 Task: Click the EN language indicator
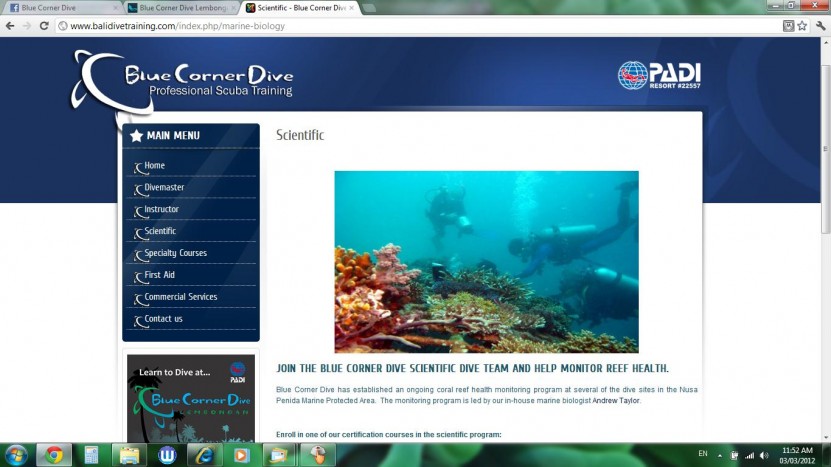(703, 454)
